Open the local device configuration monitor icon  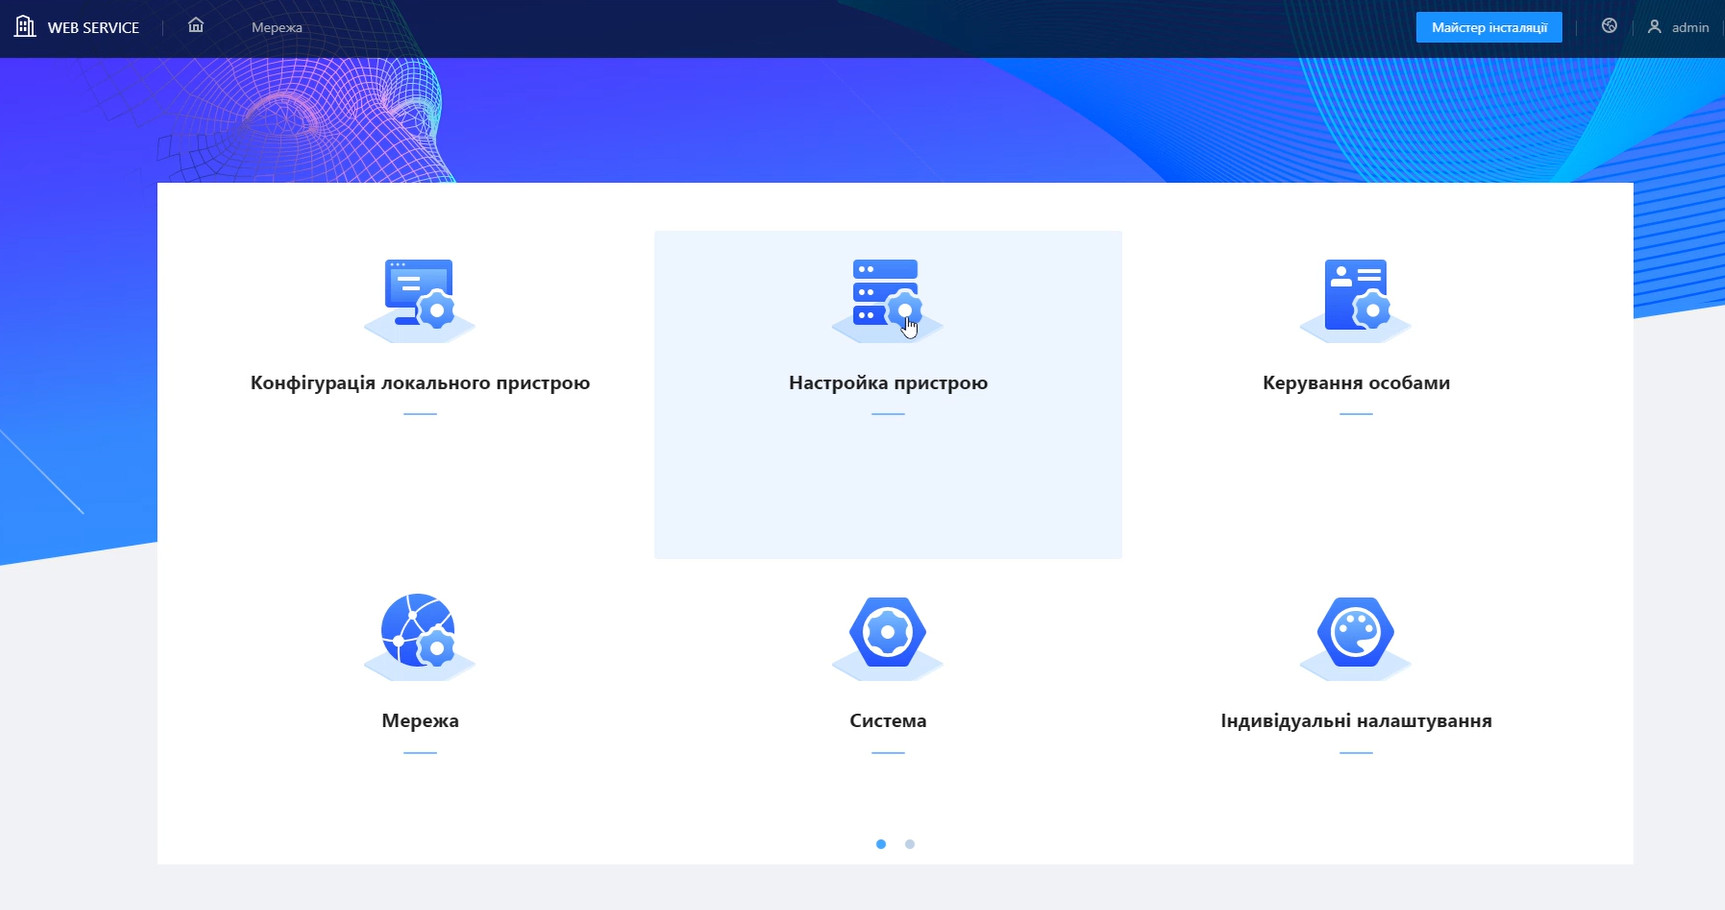pyautogui.click(x=419, y=296)
